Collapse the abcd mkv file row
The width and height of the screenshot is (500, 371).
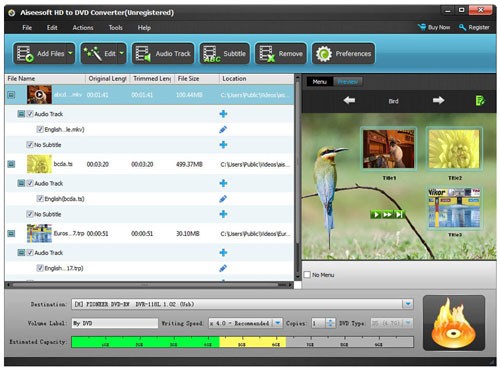point(11,95)
